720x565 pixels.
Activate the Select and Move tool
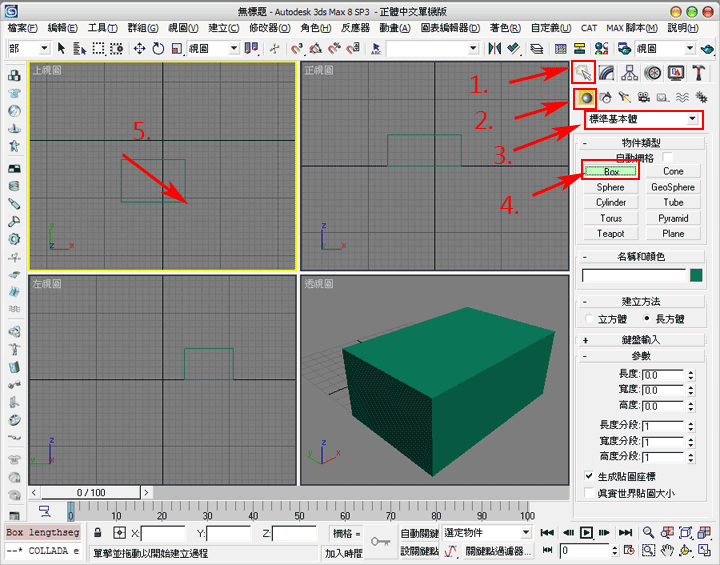click(139, 48)
